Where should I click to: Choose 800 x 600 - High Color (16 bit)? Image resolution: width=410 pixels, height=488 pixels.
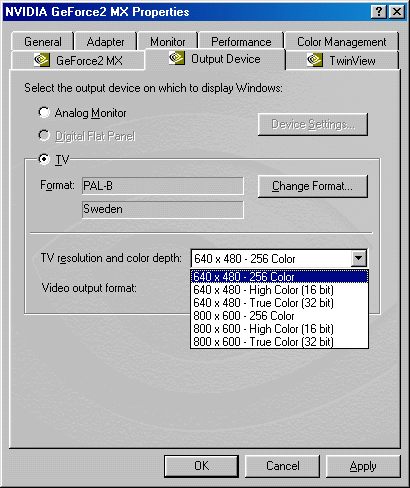280,329
